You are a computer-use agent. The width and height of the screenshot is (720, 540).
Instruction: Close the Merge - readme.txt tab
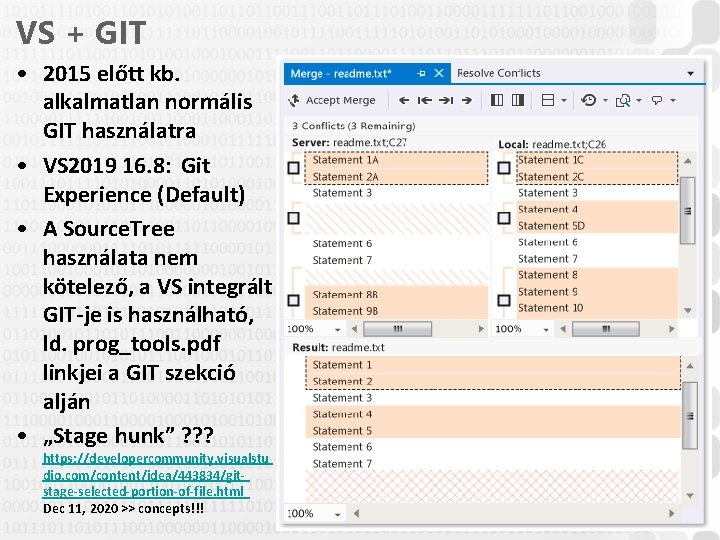[x=439, y=73]
